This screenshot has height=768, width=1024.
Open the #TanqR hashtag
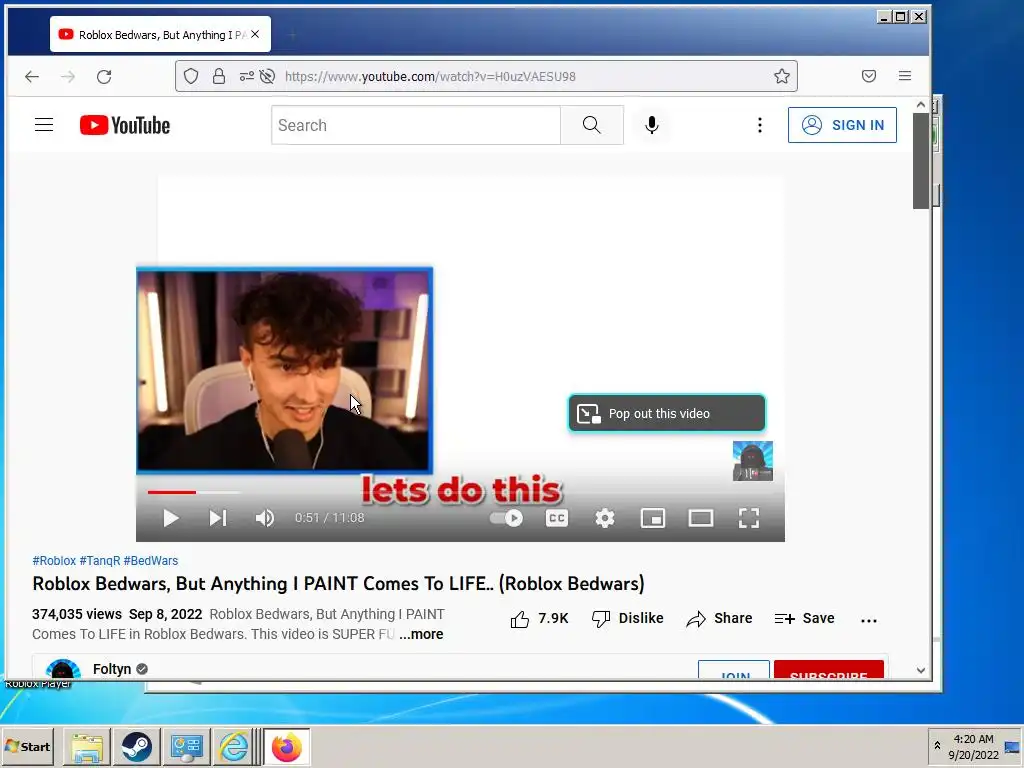(x=100, y=560)
